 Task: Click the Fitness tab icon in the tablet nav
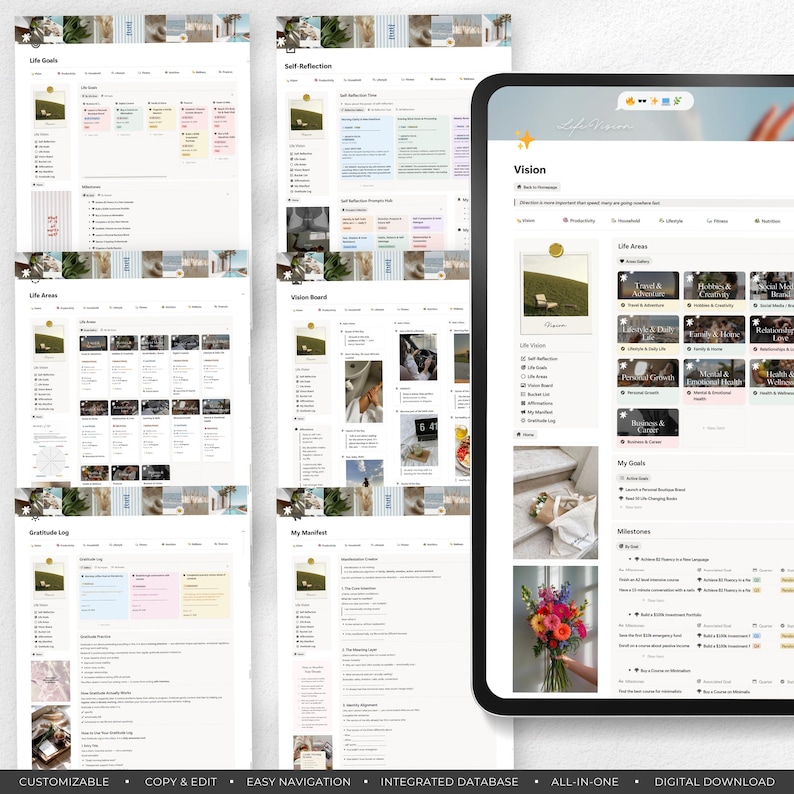click(709, 221)
